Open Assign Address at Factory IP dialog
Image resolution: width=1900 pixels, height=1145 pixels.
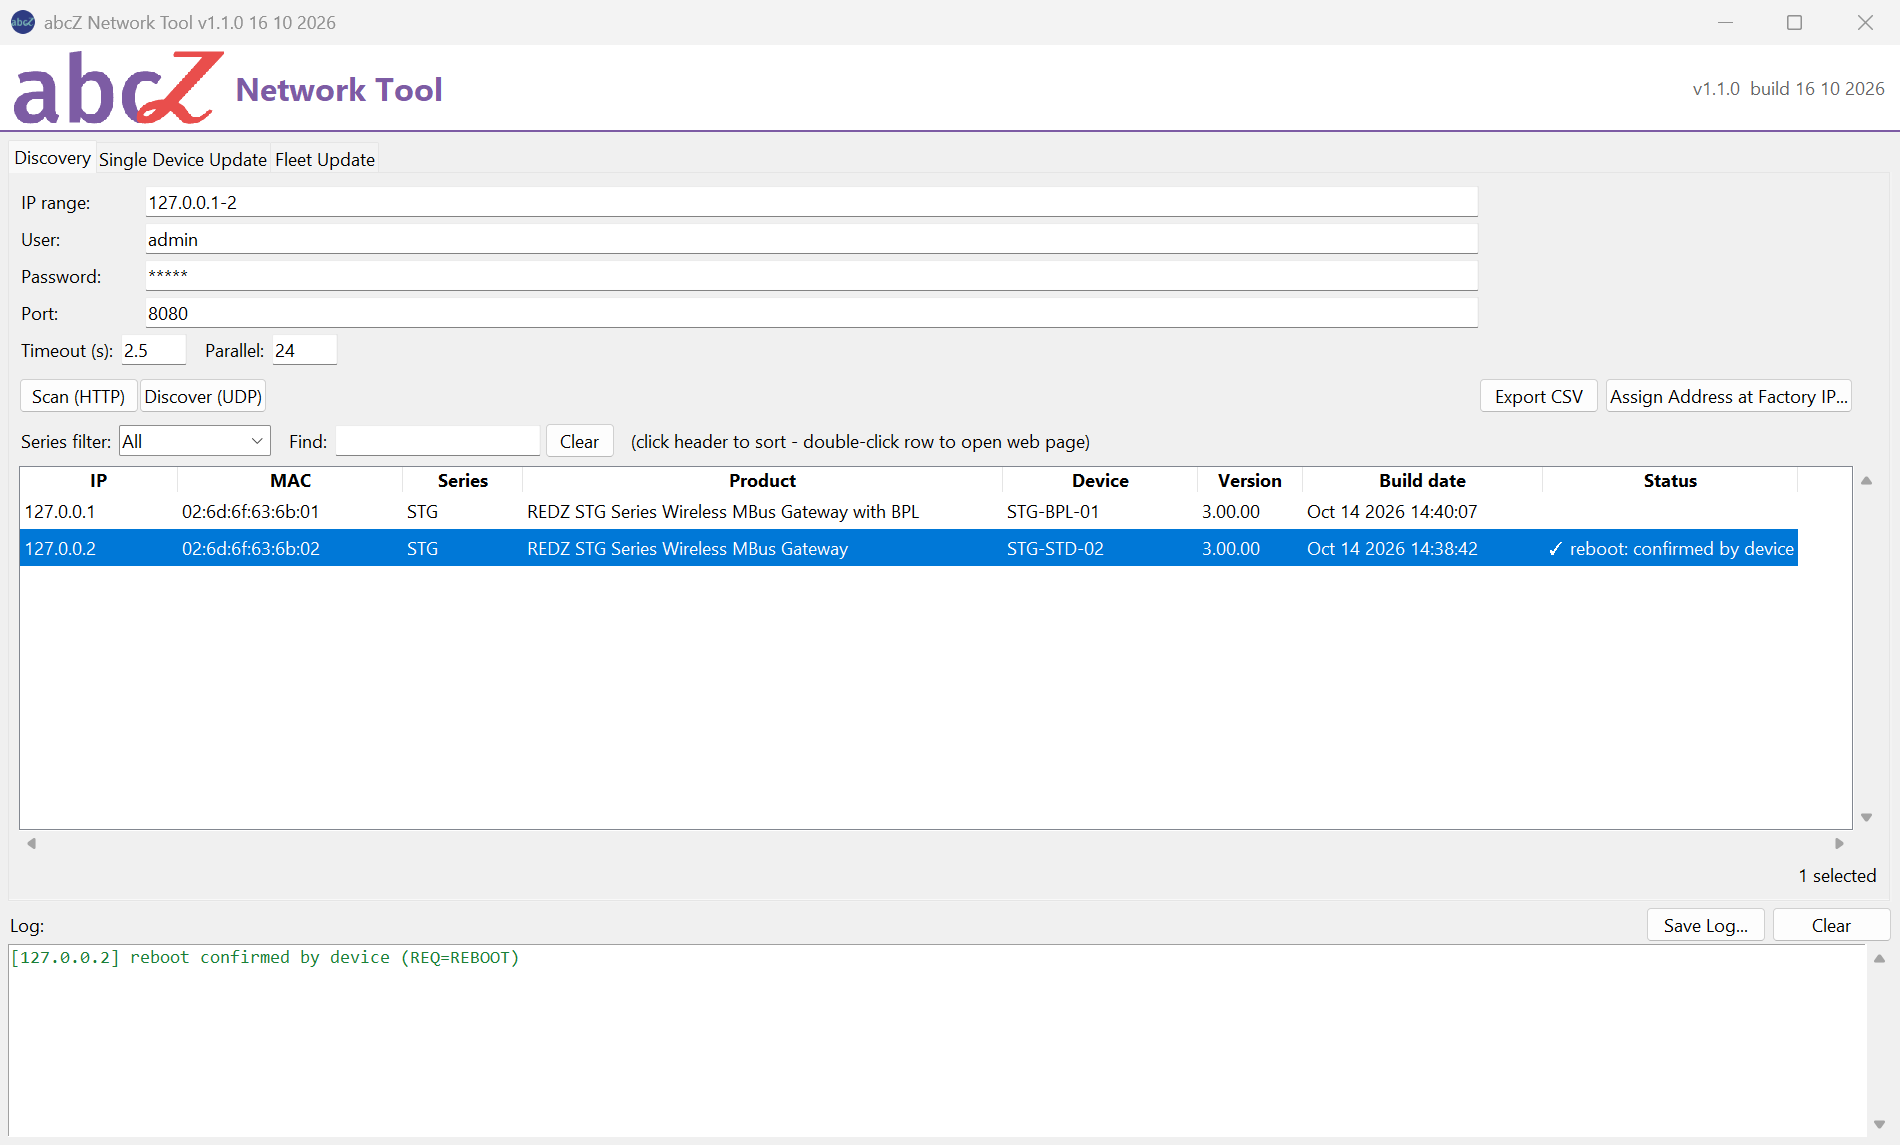pos(1728,396)
